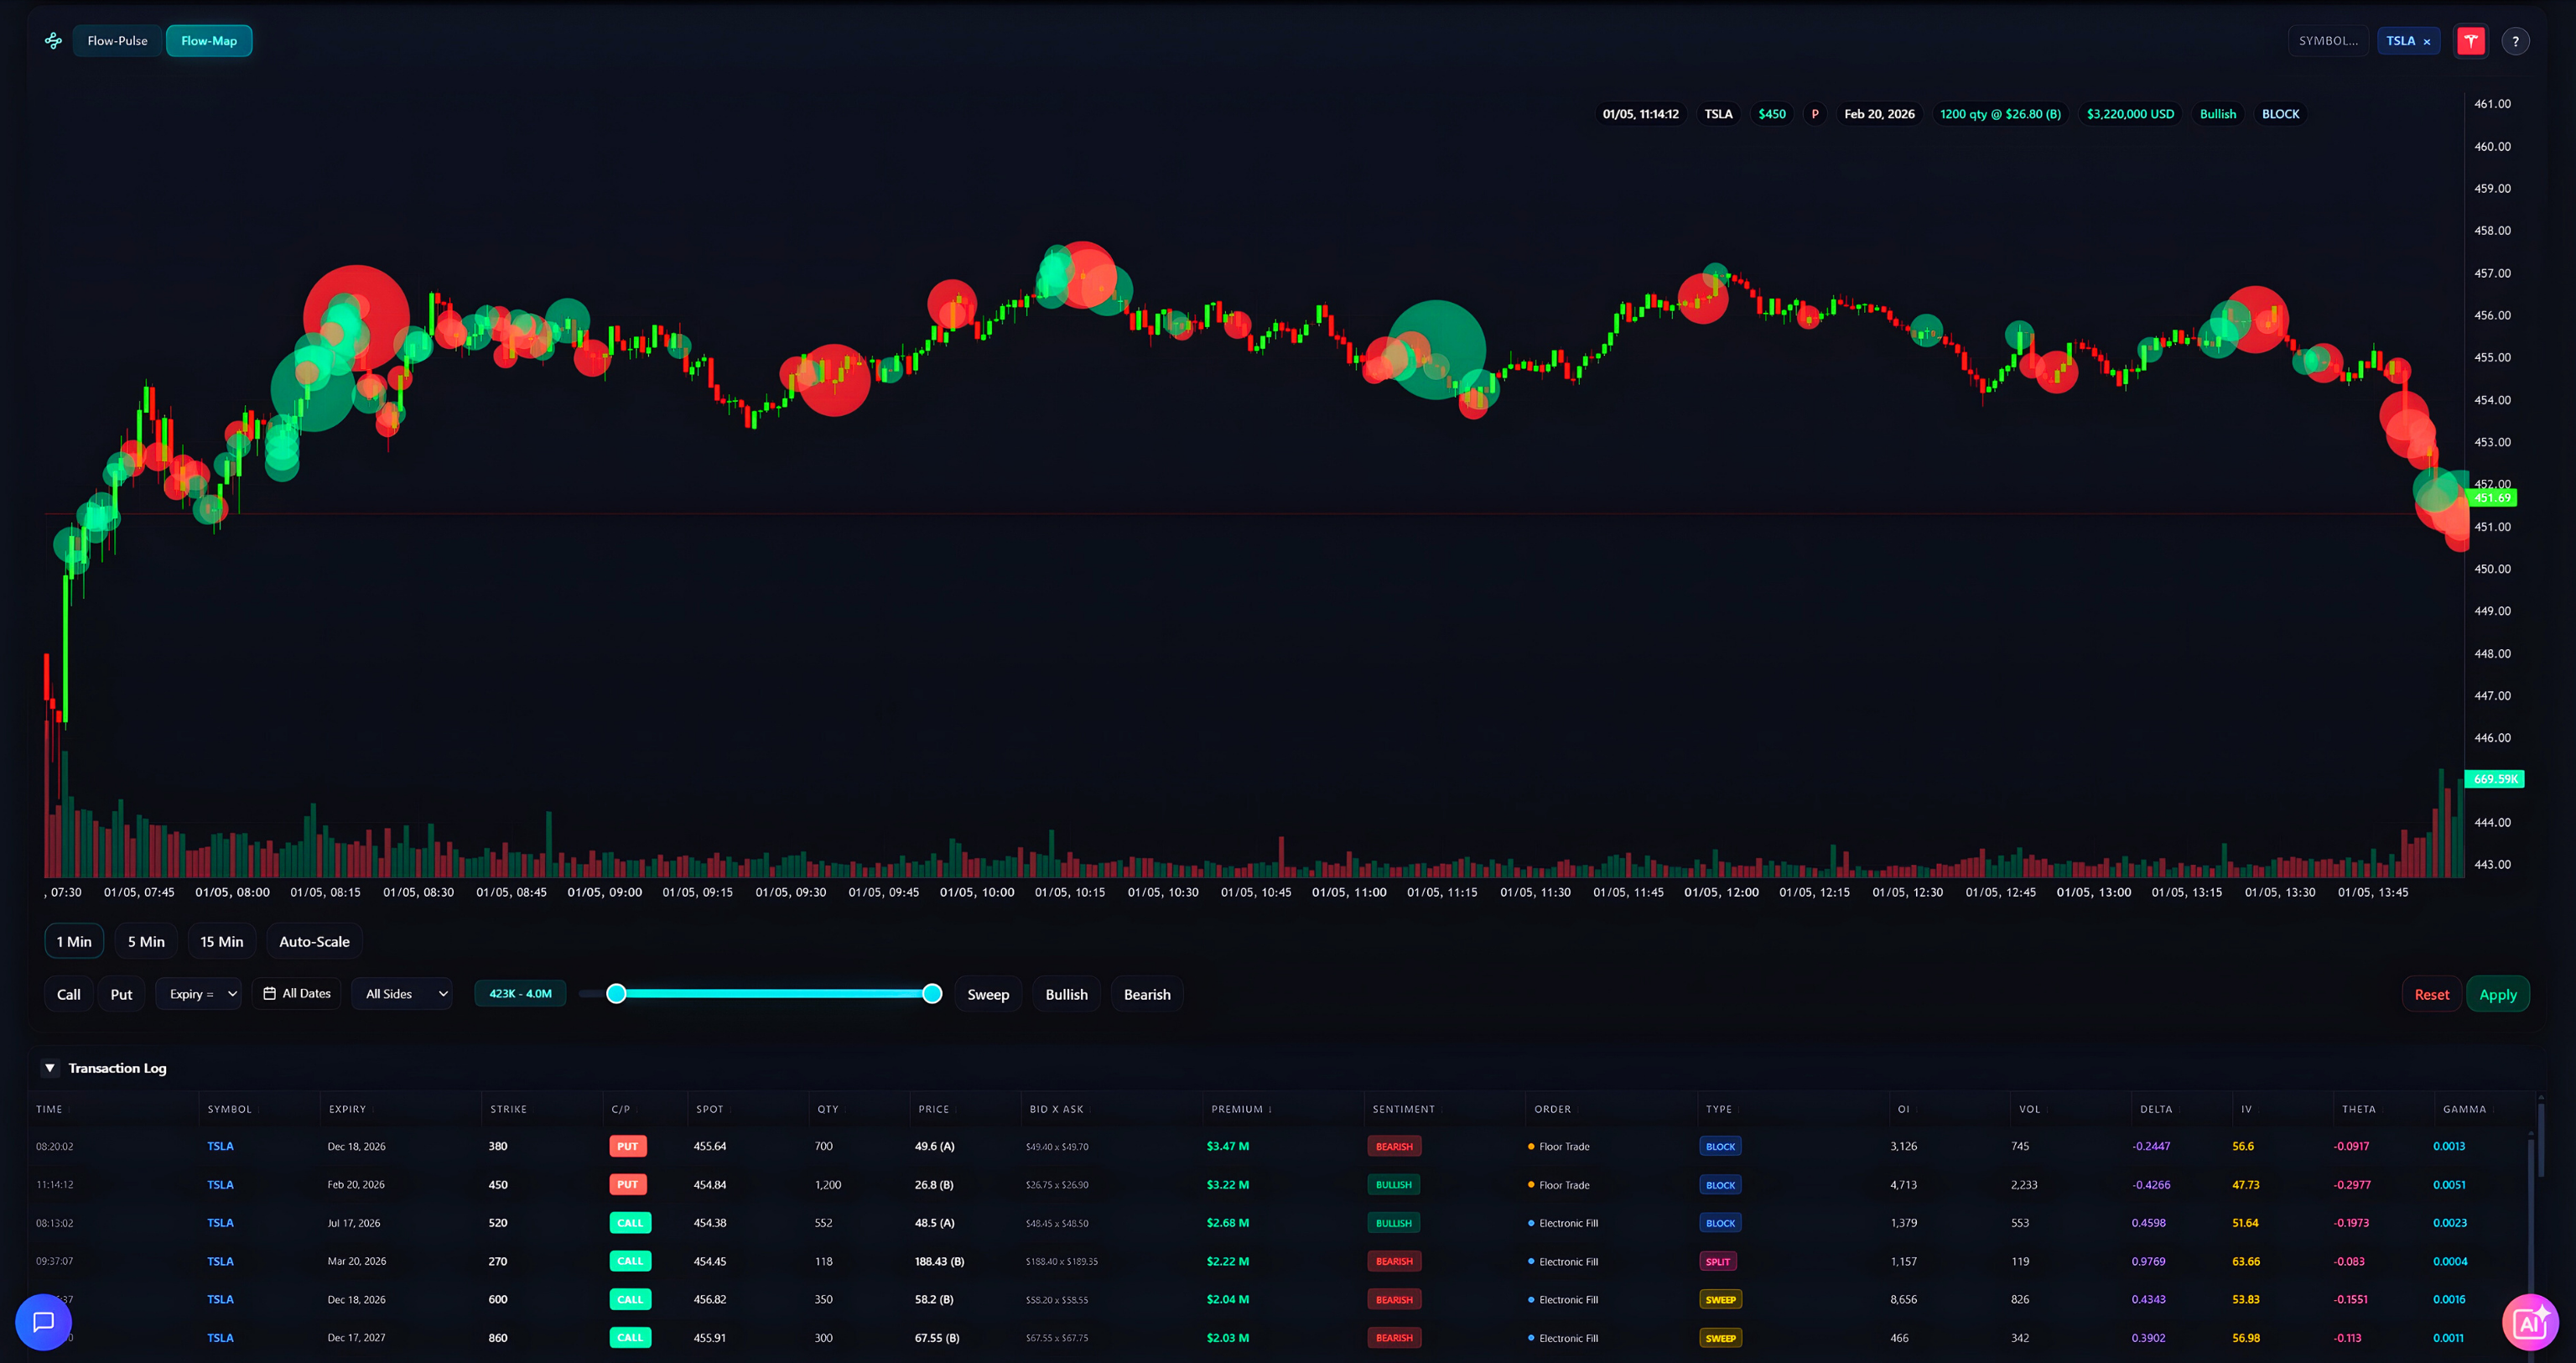
Task: Click the 451.69 current price label
Action: [2492, 498]
